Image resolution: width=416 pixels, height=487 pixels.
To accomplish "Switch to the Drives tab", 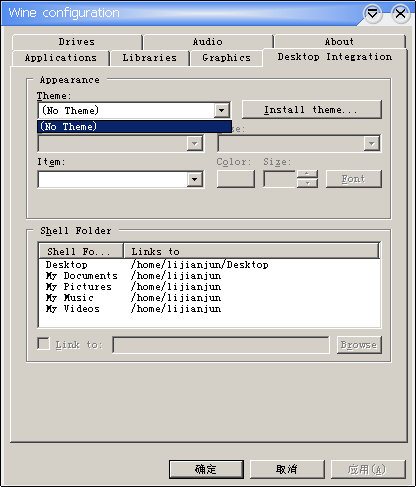I will click(77, 42).
